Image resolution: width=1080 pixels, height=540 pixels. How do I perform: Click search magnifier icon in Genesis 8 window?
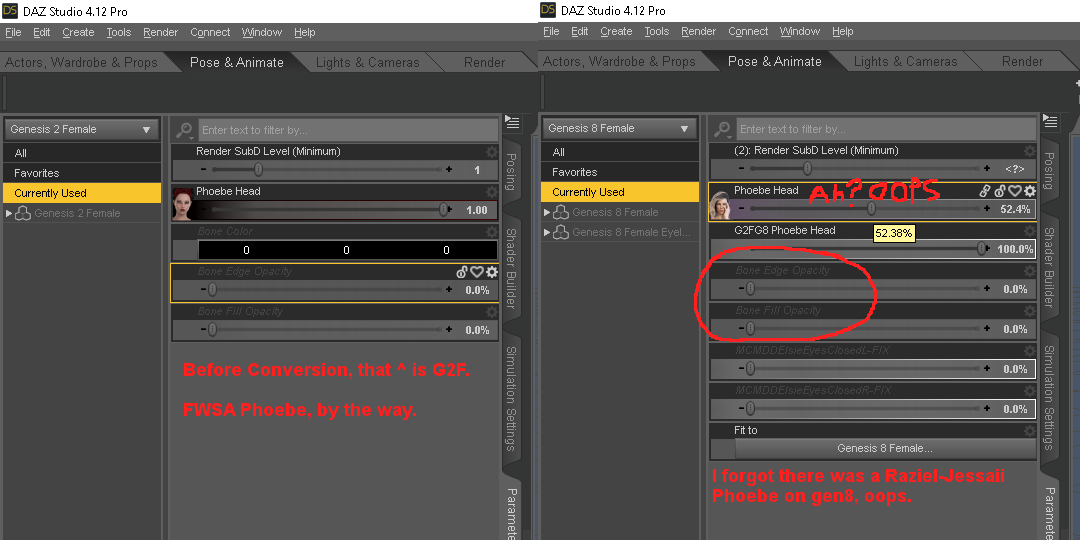[x=722, y=129]
